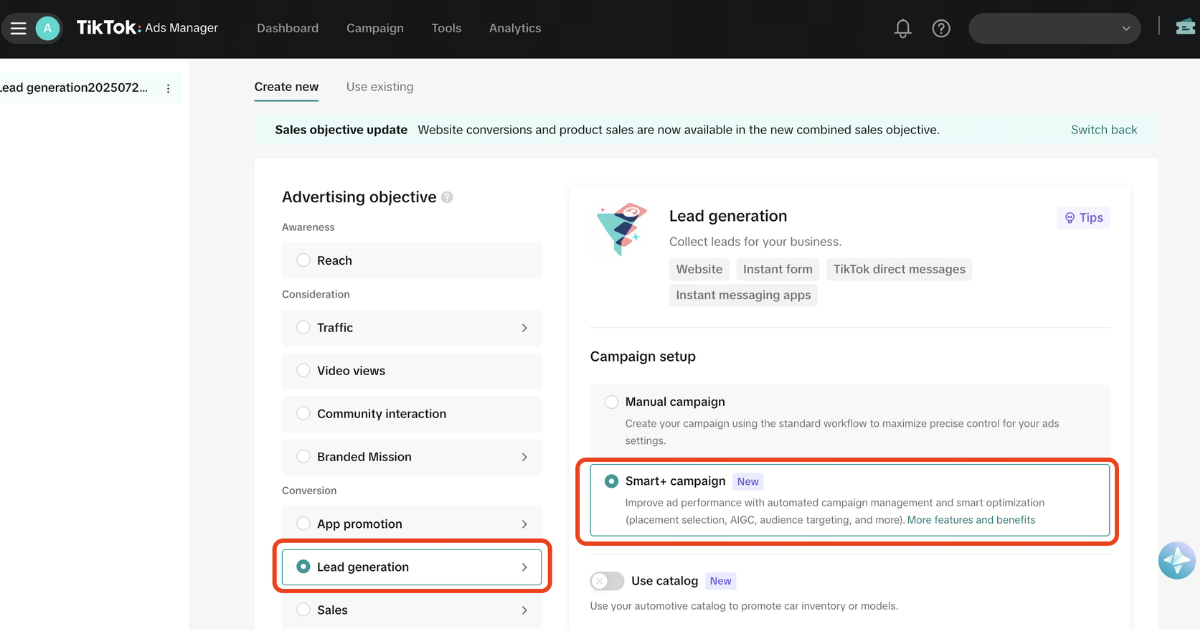Image resolution: width=1200 pixels, height=630 pixels.
Task: Open three-dot menu beside Lead generation campaign
Action: (168, 88)
